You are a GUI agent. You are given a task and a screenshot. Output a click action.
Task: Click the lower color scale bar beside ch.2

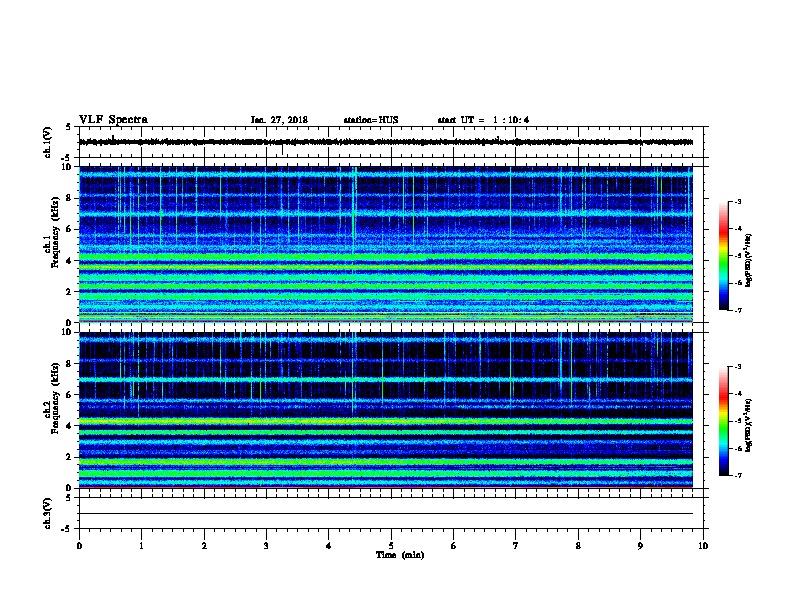(x=724, y=421)
